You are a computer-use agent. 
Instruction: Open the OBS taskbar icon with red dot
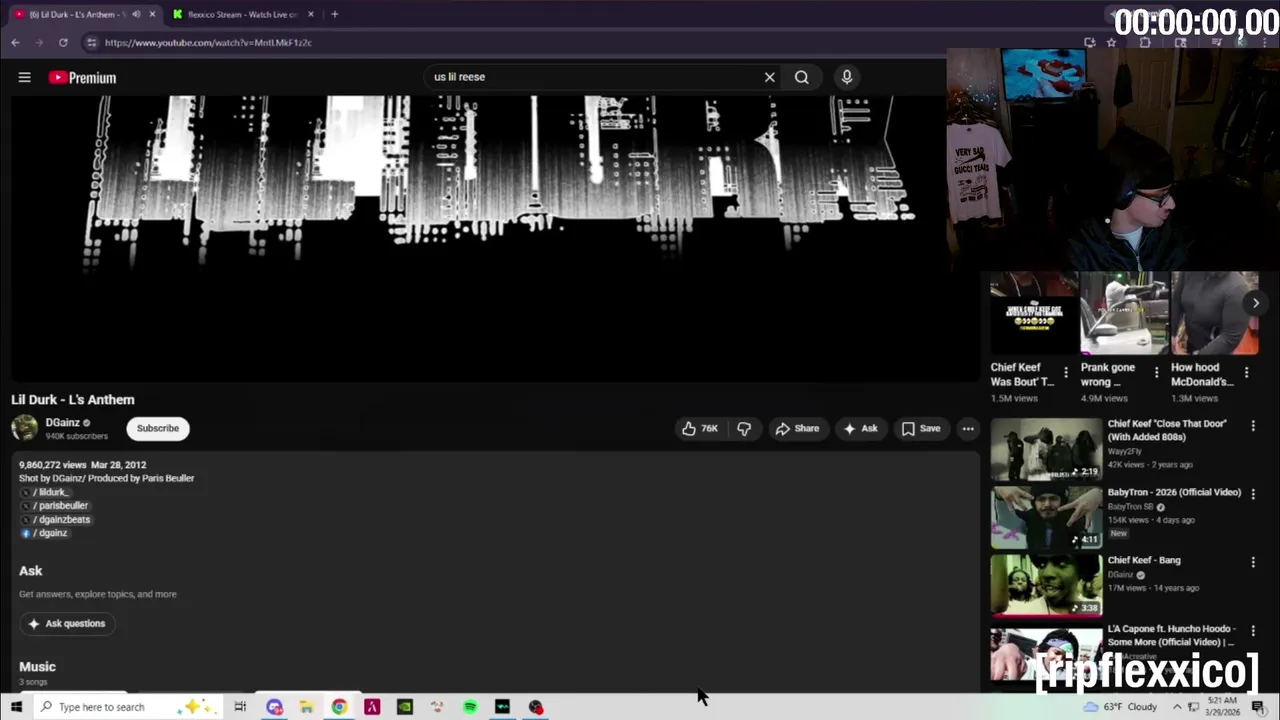click(536, 707)
